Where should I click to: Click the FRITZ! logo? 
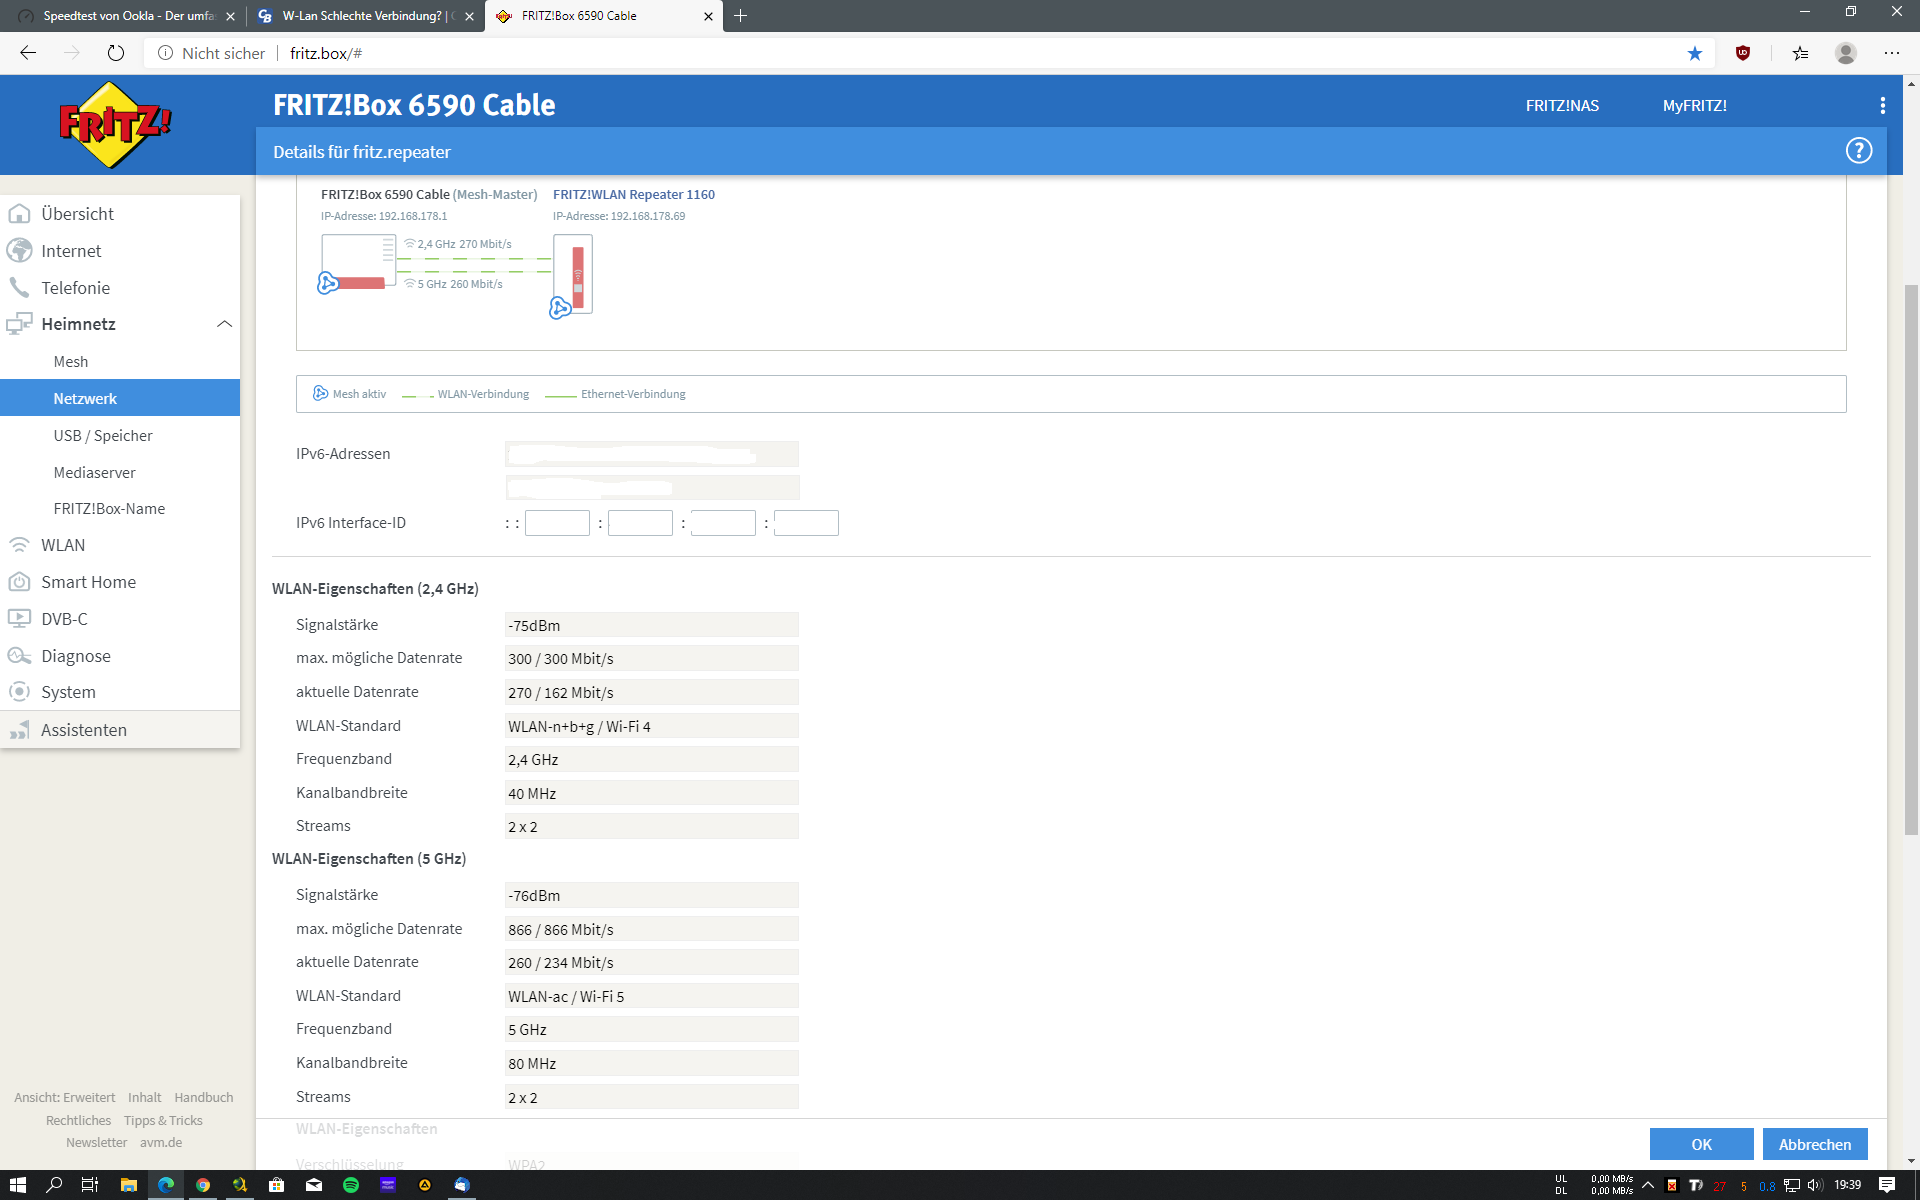(115, 125)
